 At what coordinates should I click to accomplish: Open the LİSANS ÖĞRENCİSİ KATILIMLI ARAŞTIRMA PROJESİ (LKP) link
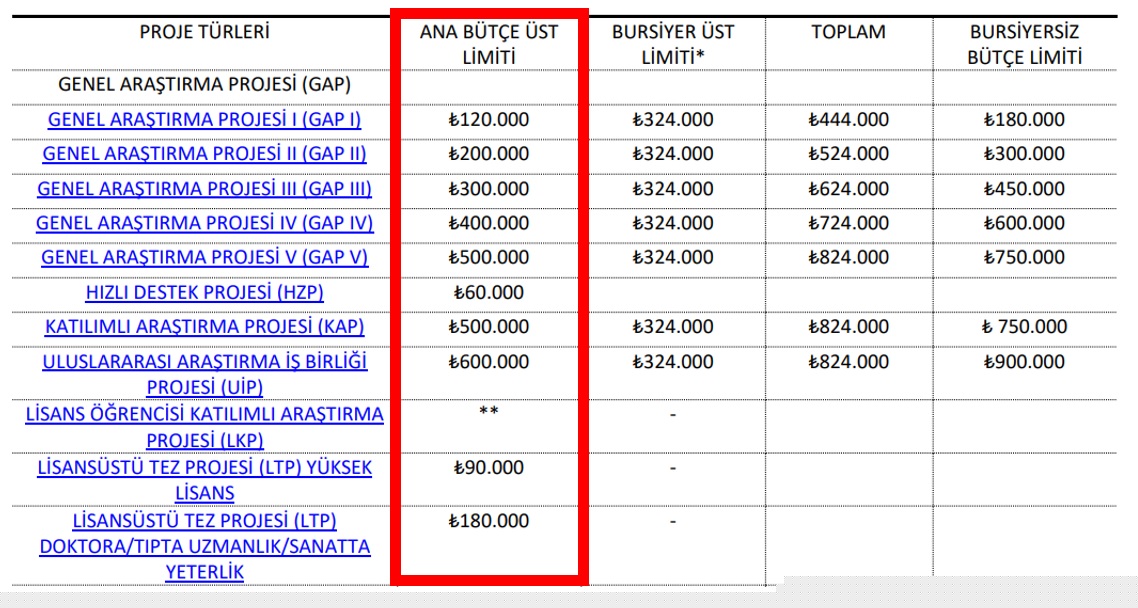(205, 427)
